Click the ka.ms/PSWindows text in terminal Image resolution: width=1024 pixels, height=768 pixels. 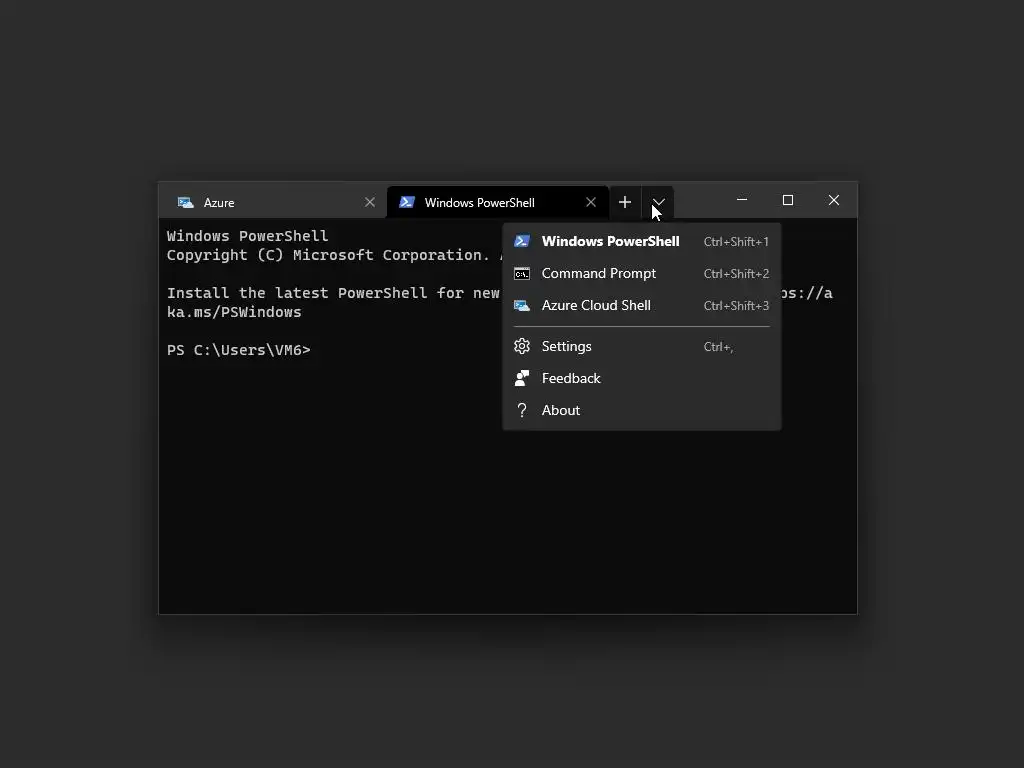pyautogui.click(x=234, y=312)
